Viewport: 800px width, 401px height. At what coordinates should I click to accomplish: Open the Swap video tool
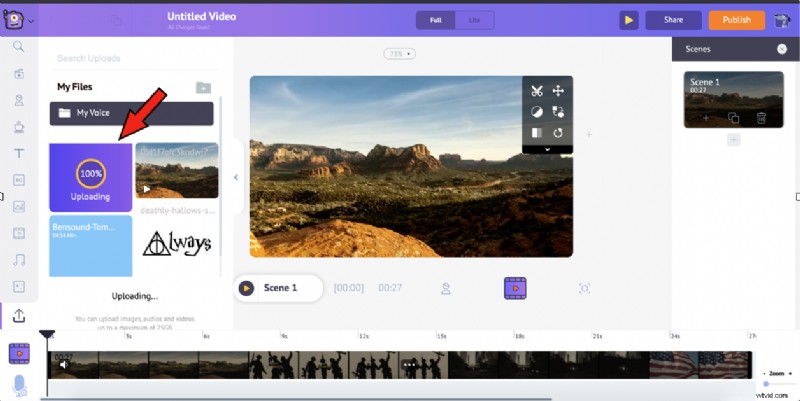point(558,112)
